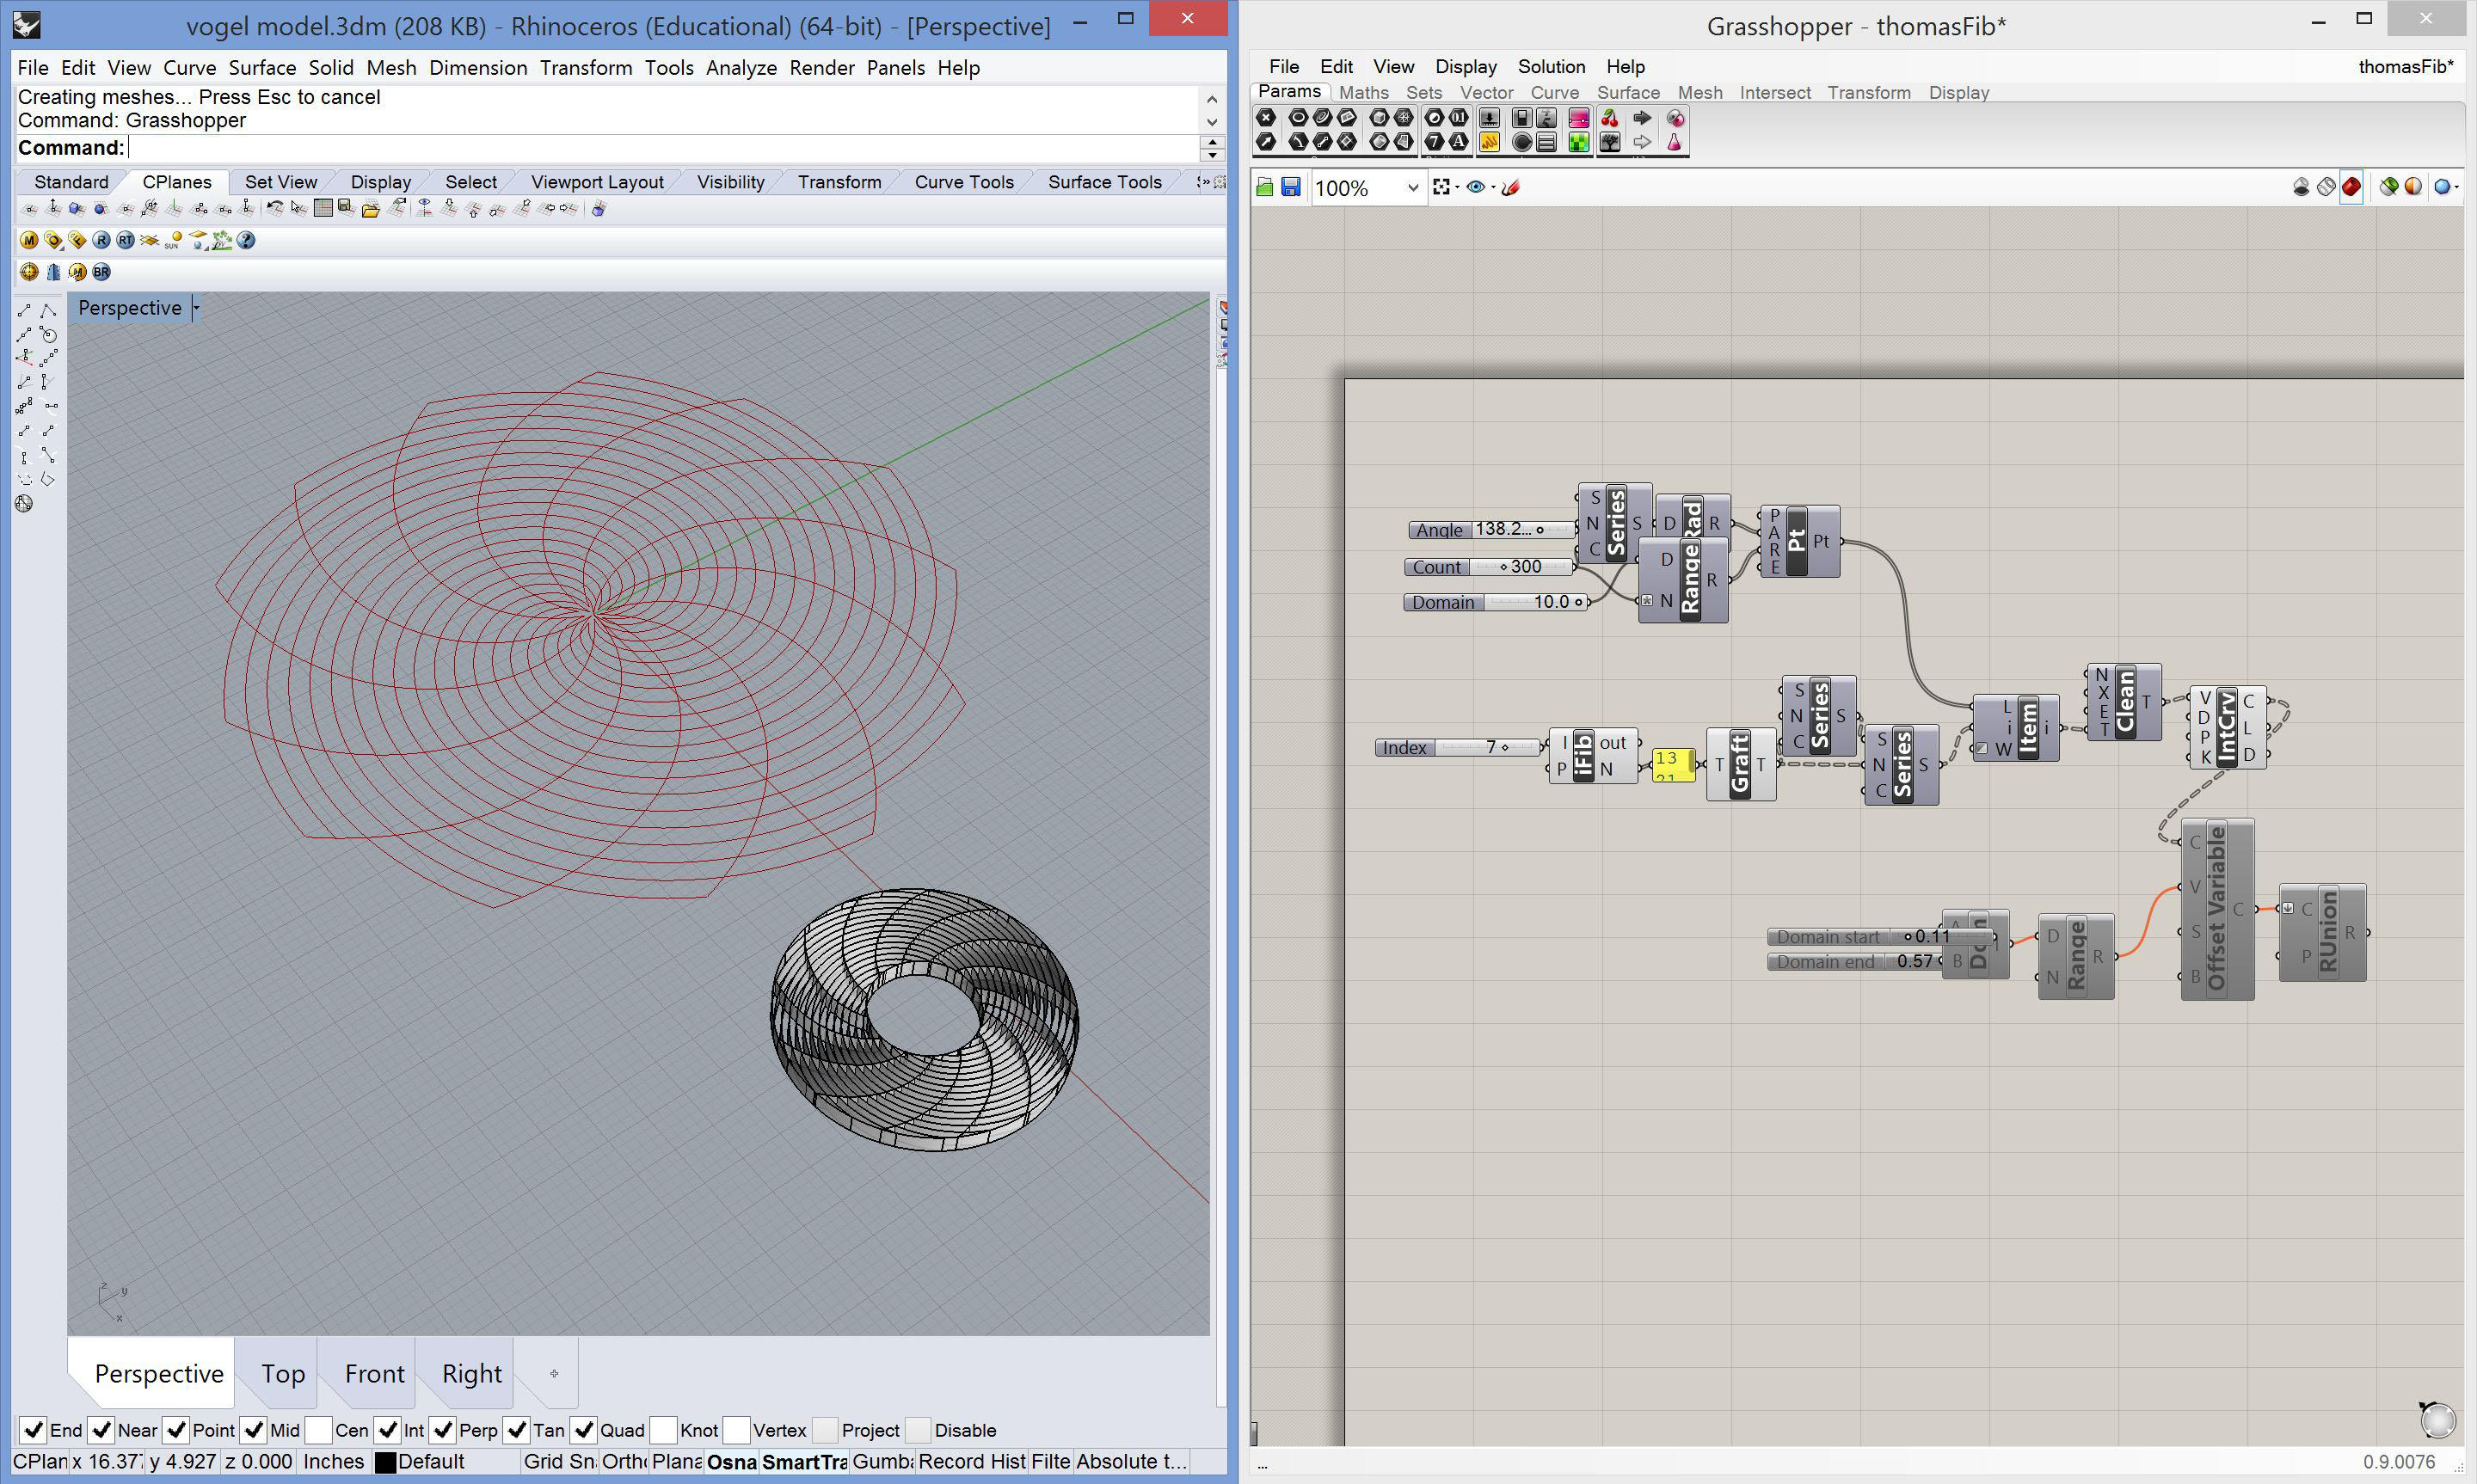Image resolution: width=2477 pixels, height=1484 pixels.
Task: Click the red shaded preview mode icon
Action: coord(2351,187)
